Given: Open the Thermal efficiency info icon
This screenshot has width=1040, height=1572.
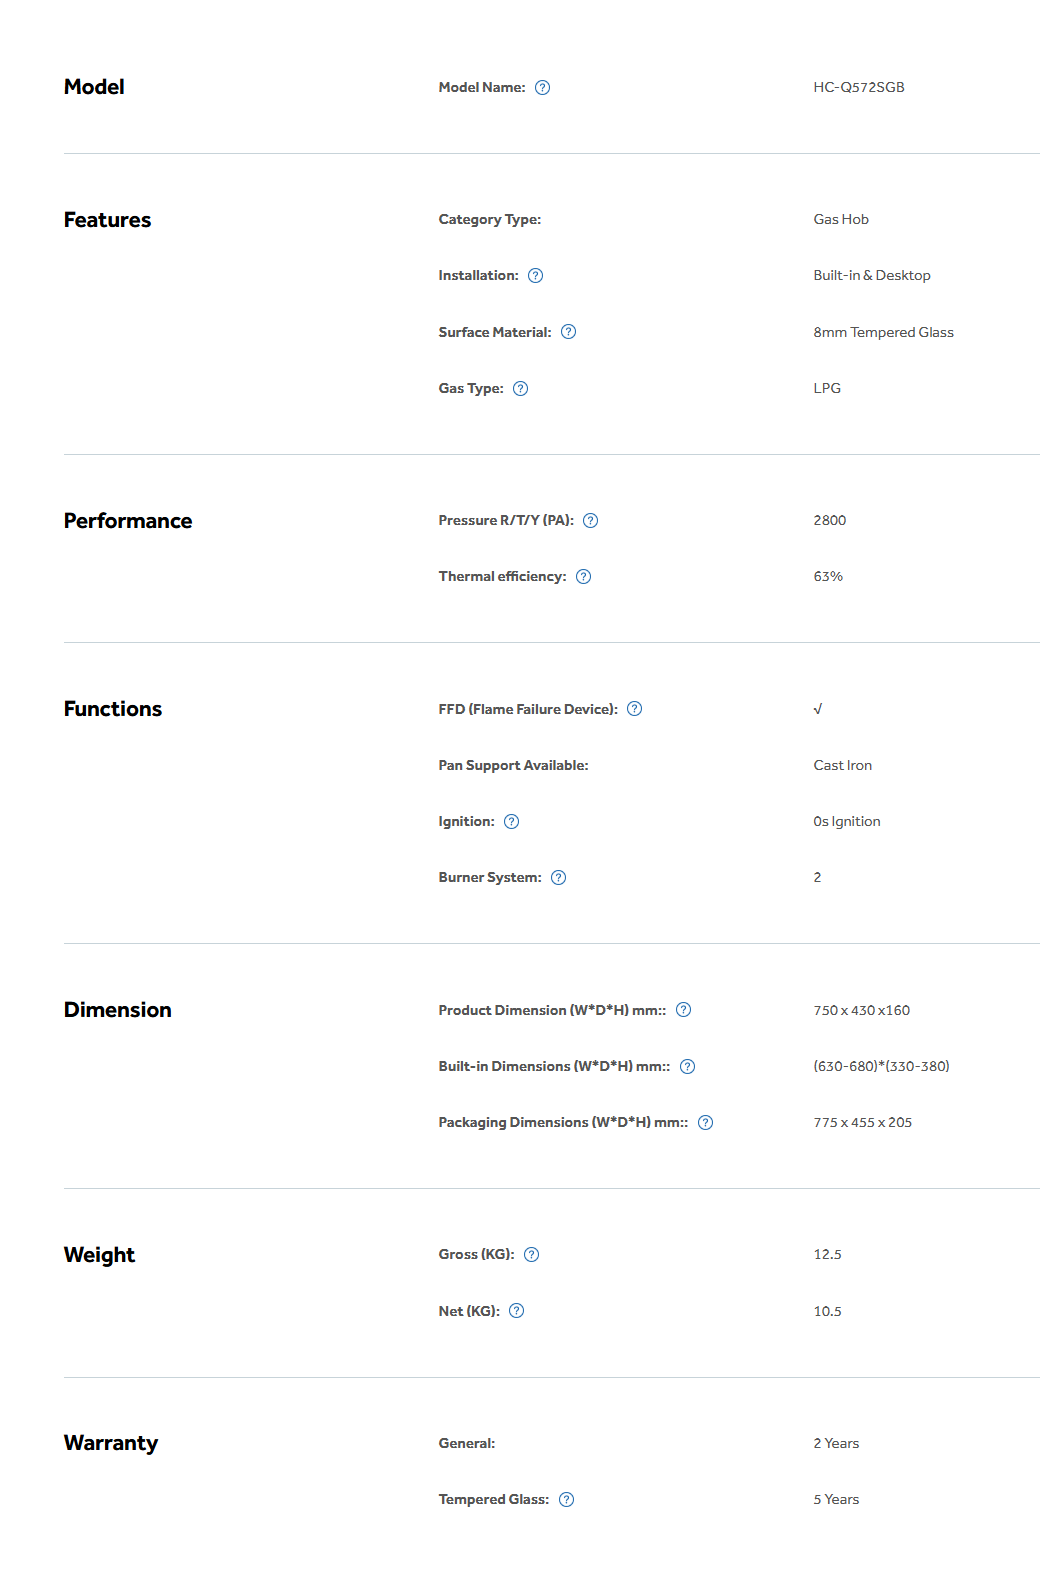Looking at the screenshot, I should [584, 577].
